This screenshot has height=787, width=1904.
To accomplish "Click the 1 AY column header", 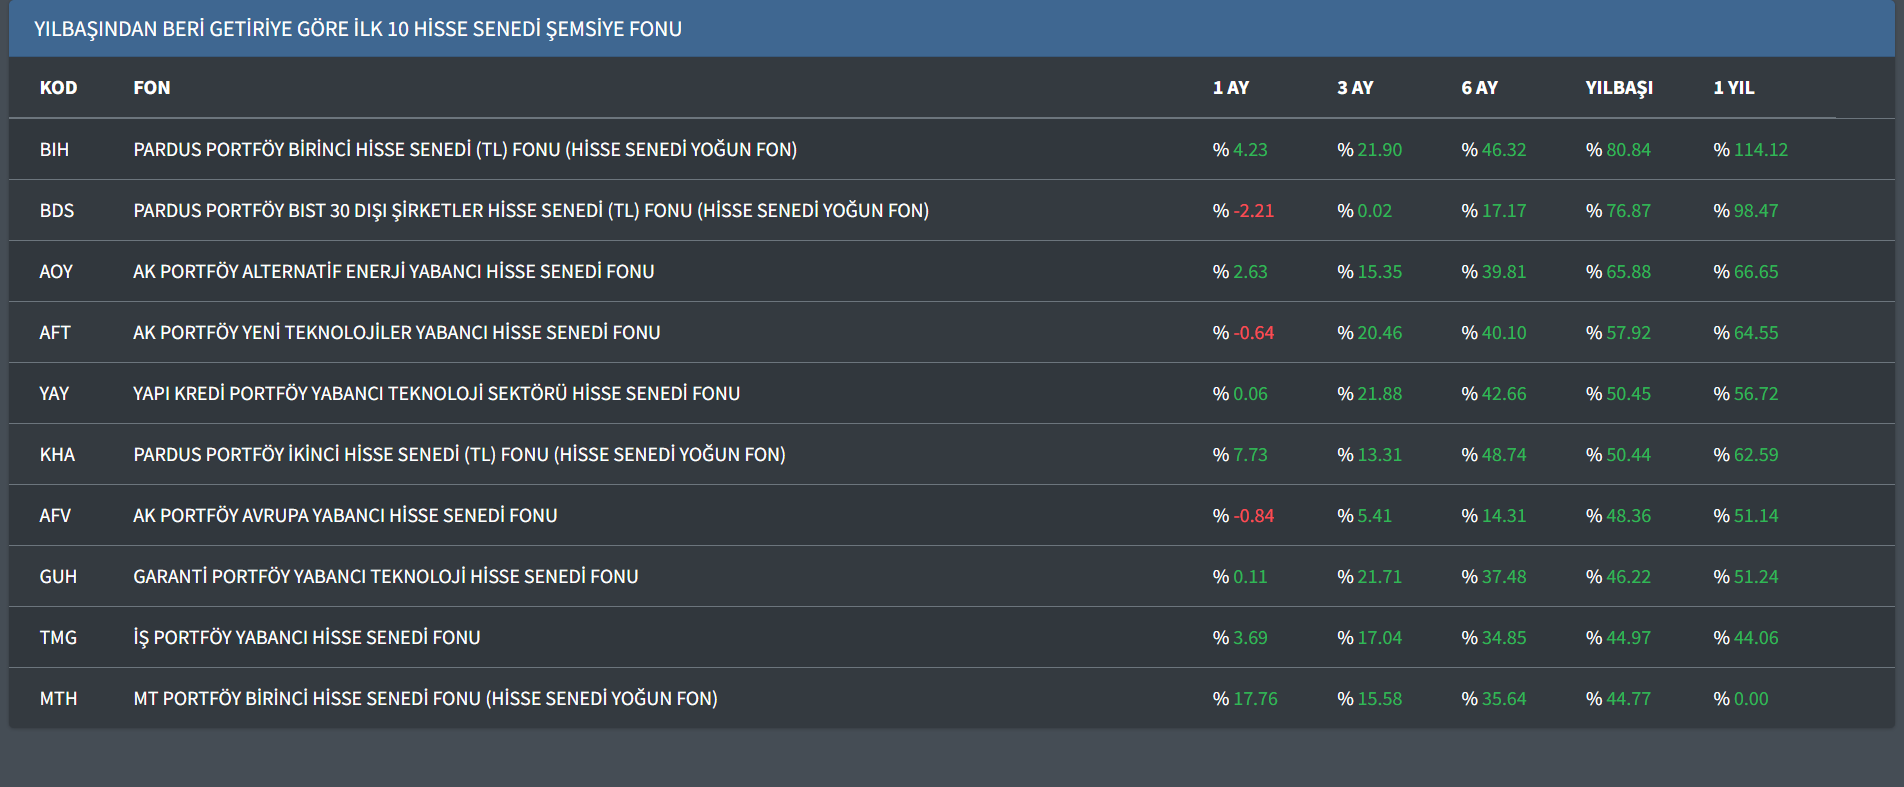I will [x=1230, y=88].
